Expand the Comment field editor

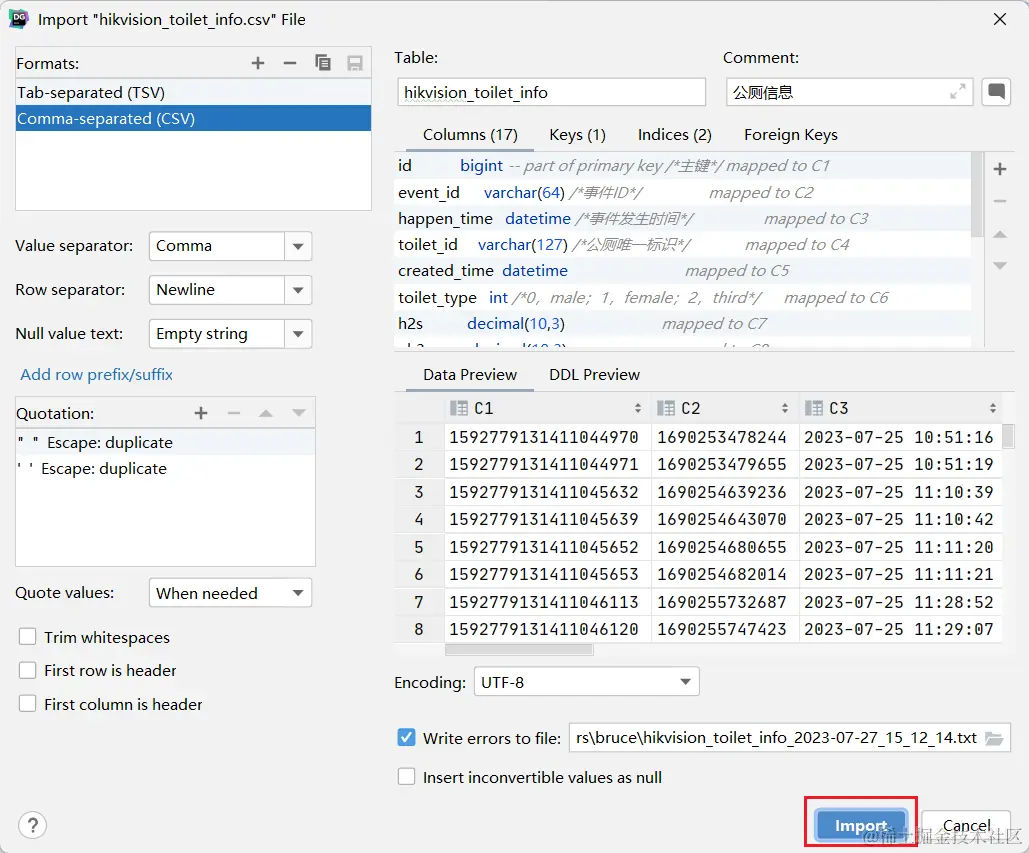click(958, 91)
